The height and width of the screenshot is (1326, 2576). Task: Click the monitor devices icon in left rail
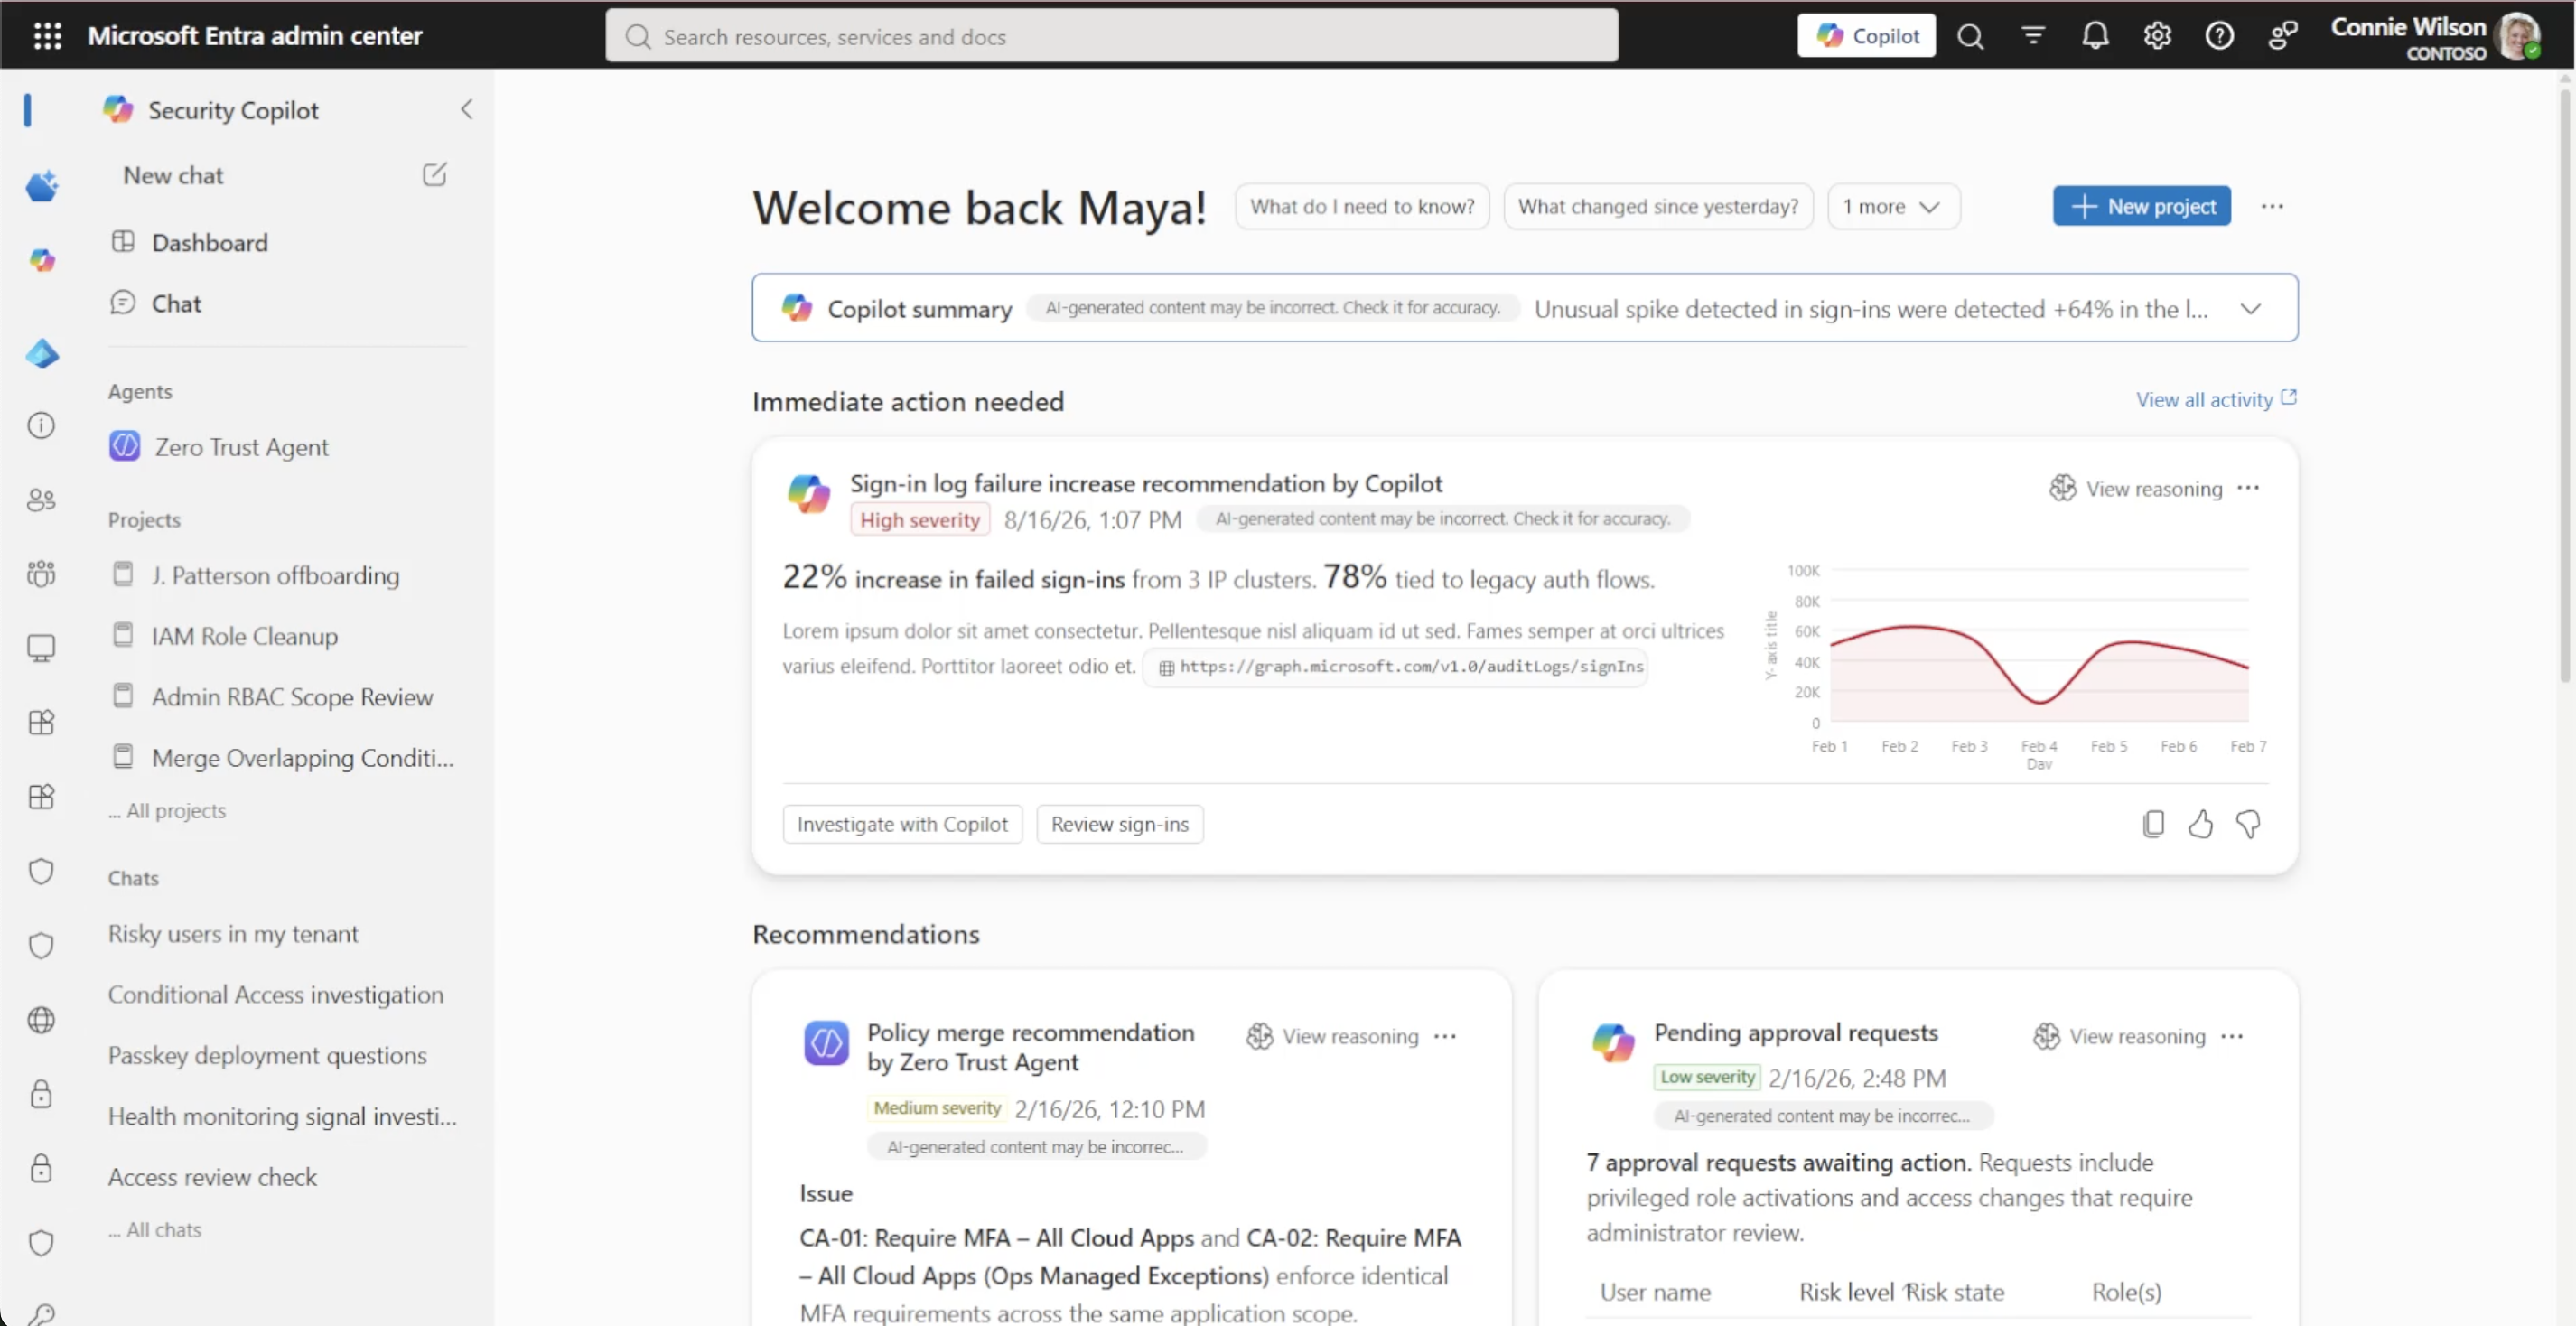(41, 648)
